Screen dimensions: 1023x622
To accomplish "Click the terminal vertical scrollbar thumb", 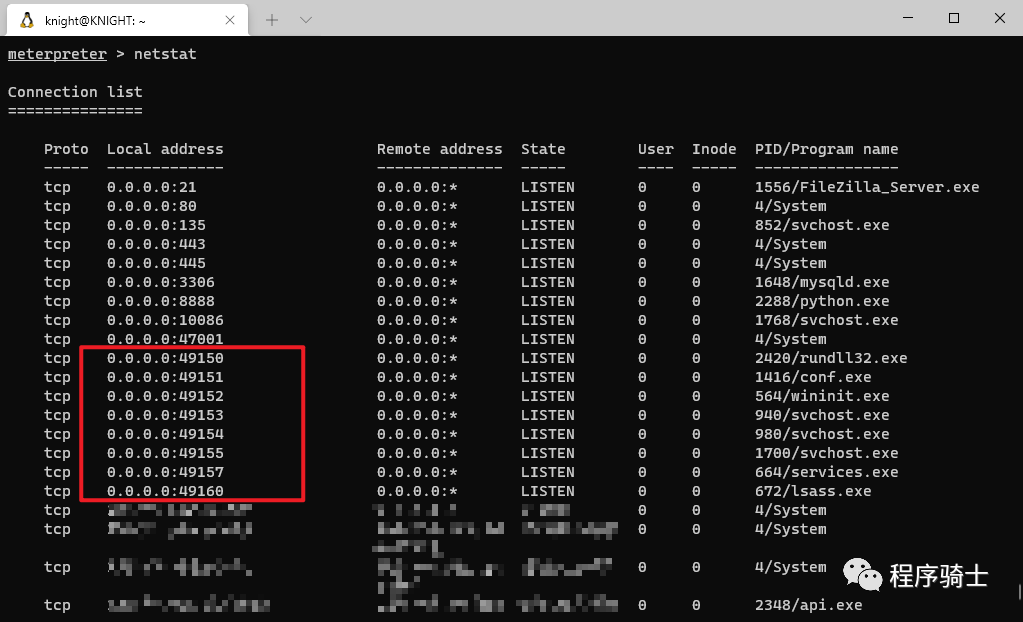I will coord(1019,592).
